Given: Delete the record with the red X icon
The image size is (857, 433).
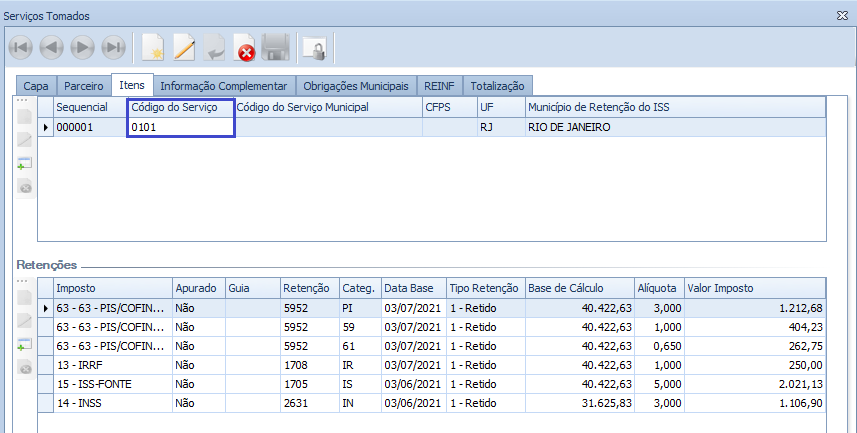Looking at the screenshot, I should [244, 47].
